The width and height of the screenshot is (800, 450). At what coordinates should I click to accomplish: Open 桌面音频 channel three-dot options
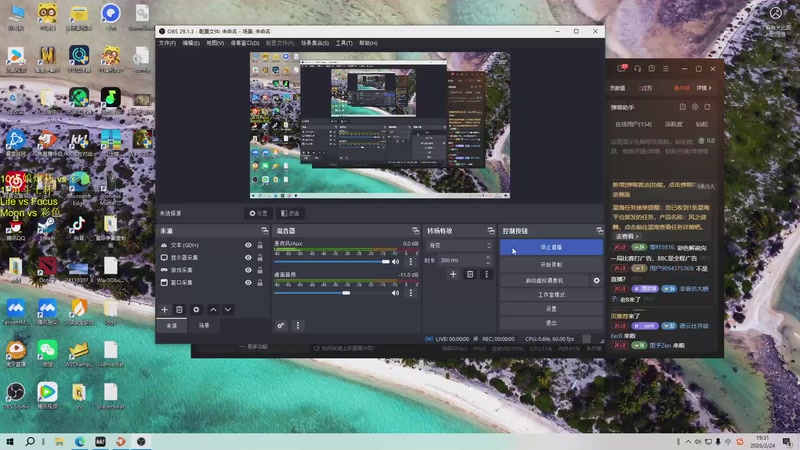click(x=411, y=293)
